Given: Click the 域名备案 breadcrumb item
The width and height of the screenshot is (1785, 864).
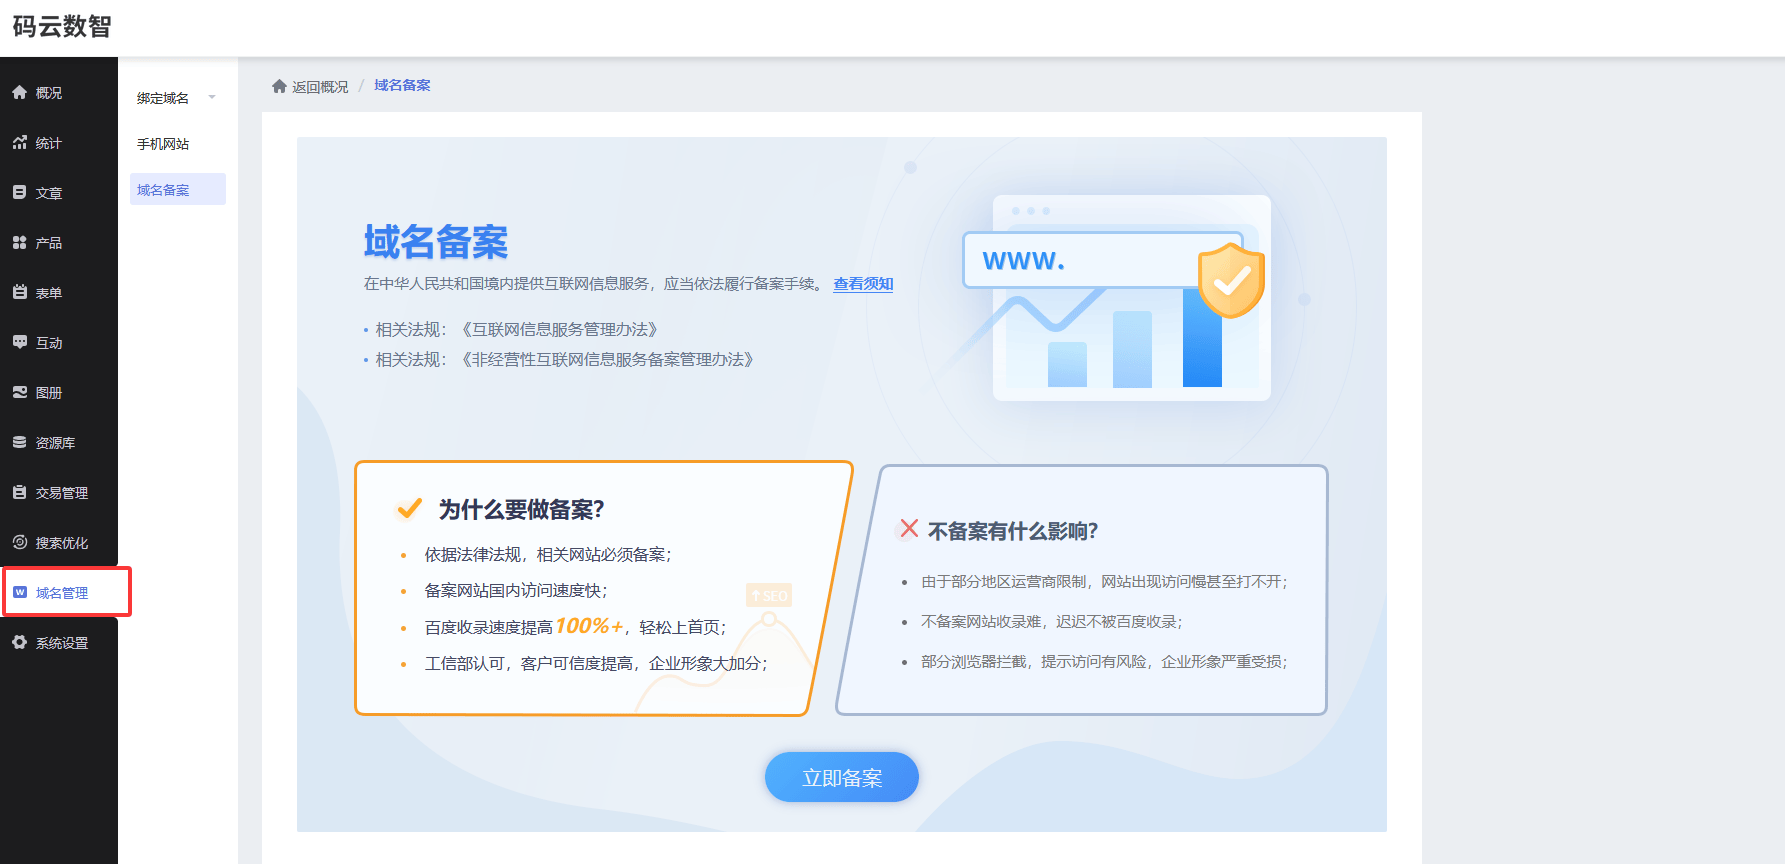Looking at the screenshot, I should tap(402, 86).
